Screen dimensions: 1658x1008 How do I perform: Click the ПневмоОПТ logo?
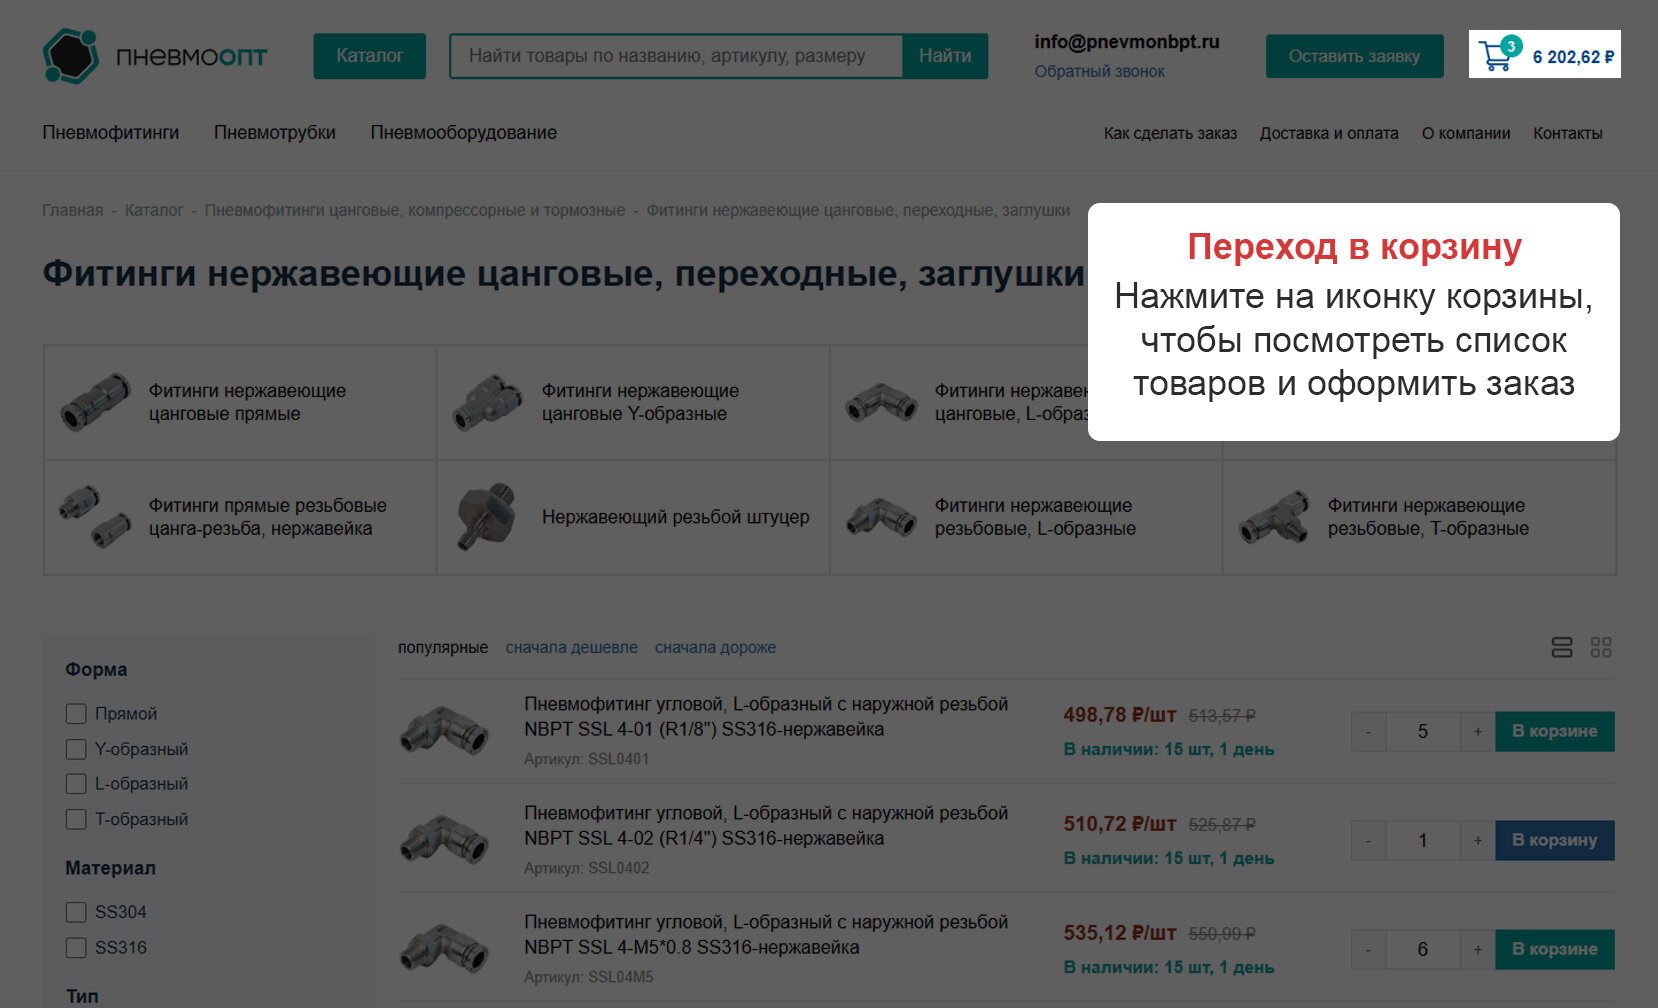tap(154, 56)
